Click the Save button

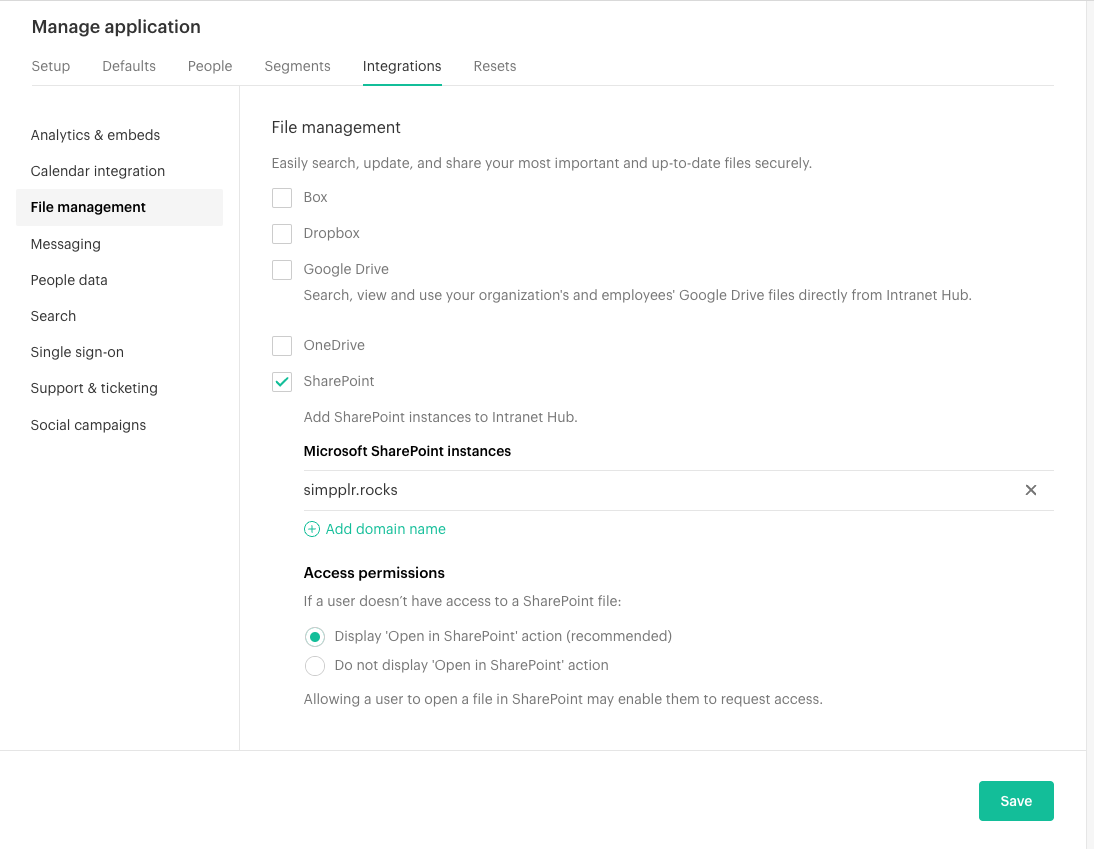(1016, 801)
